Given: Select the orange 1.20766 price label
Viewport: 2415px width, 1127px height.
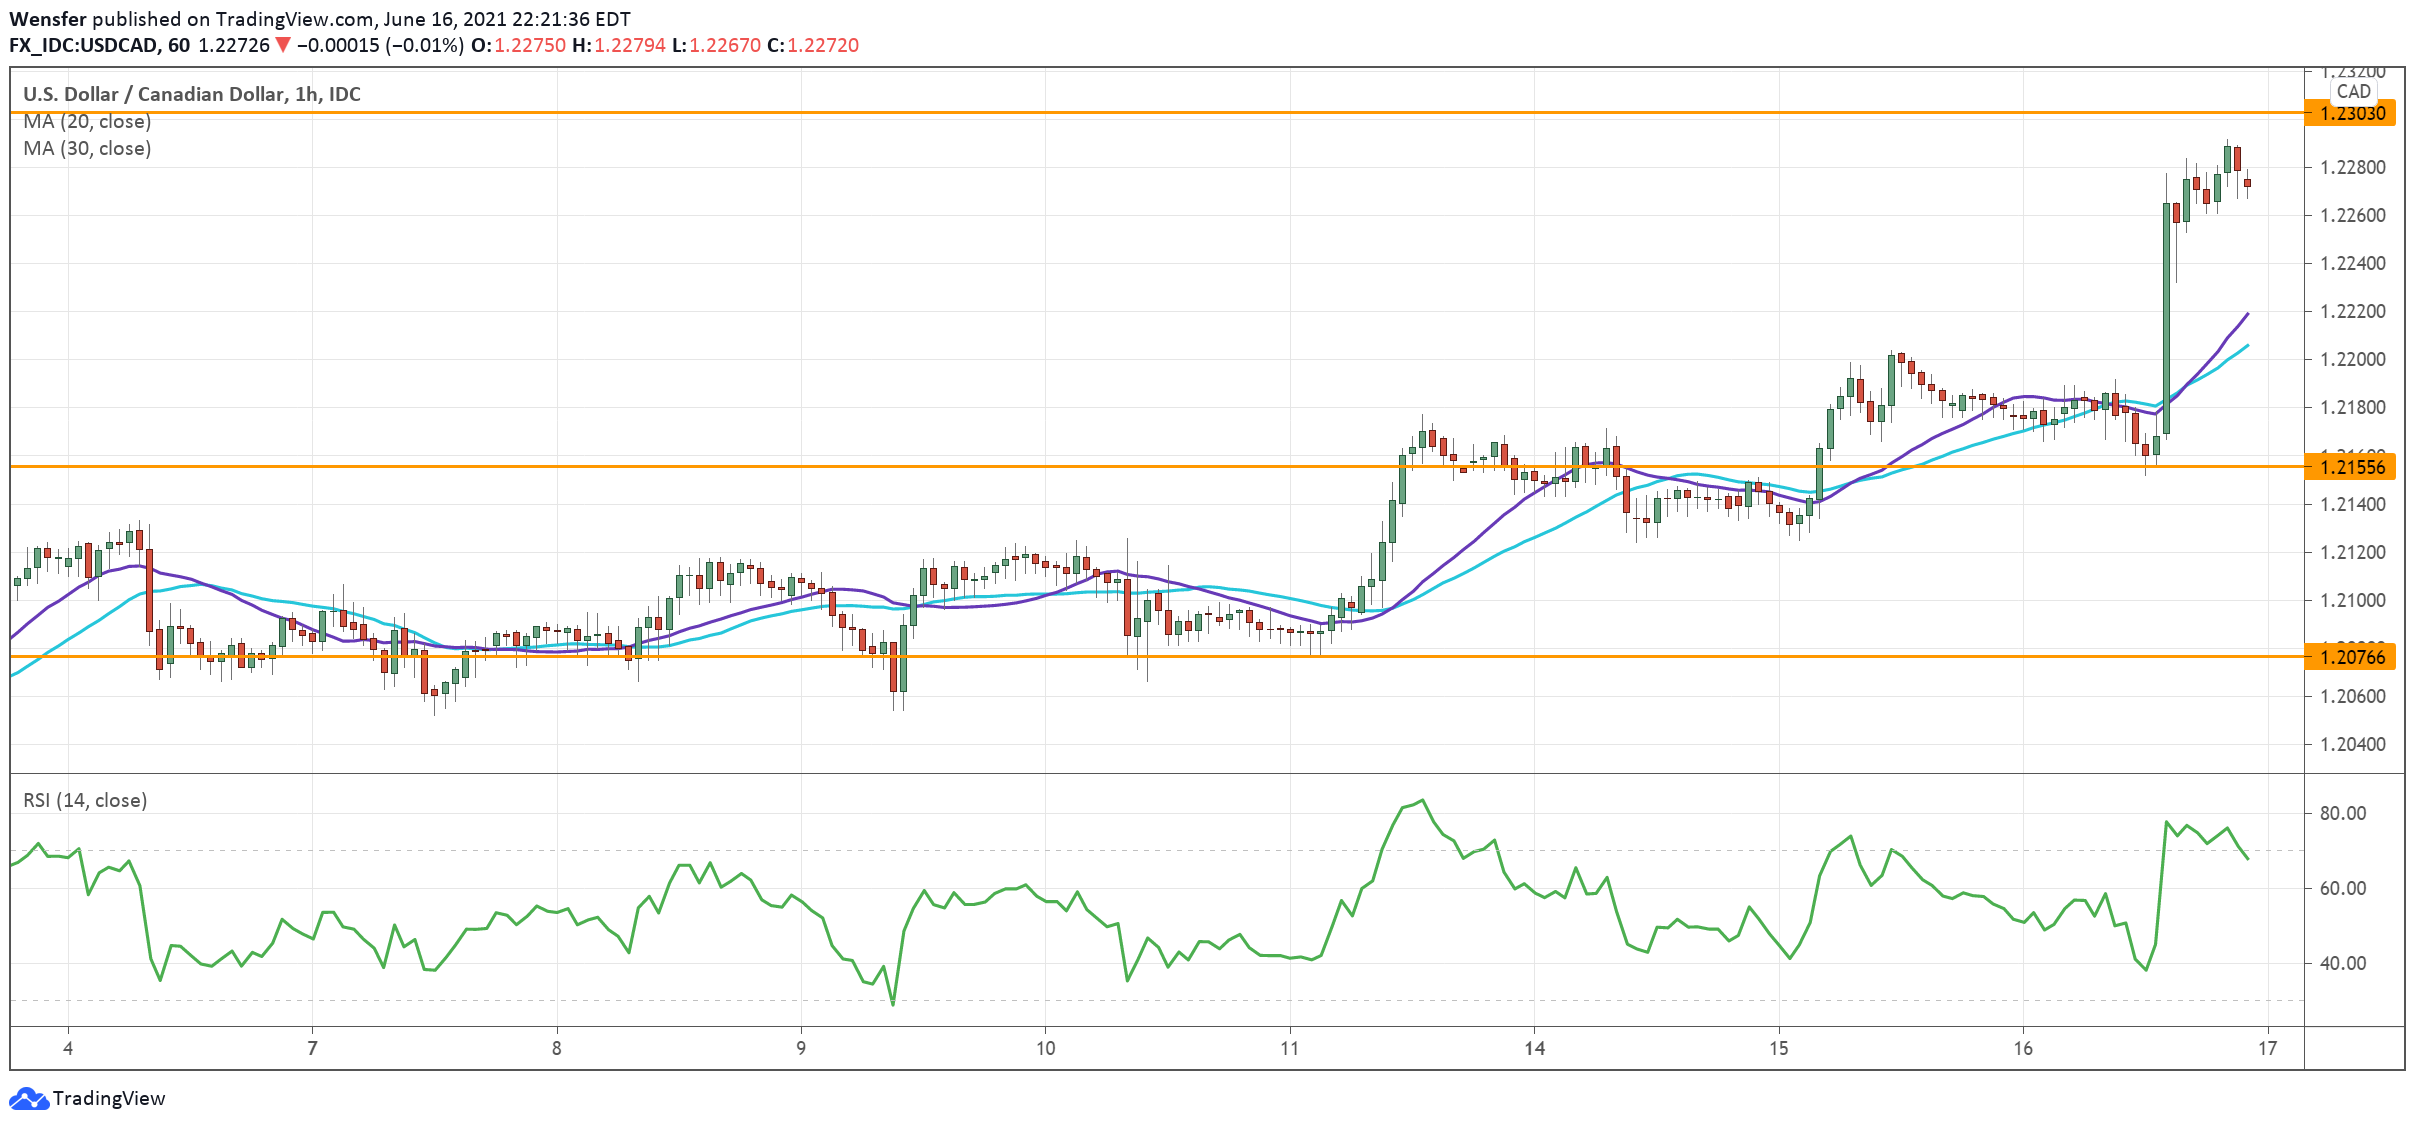Looking at the screenshot, I should pos(2352,657).
